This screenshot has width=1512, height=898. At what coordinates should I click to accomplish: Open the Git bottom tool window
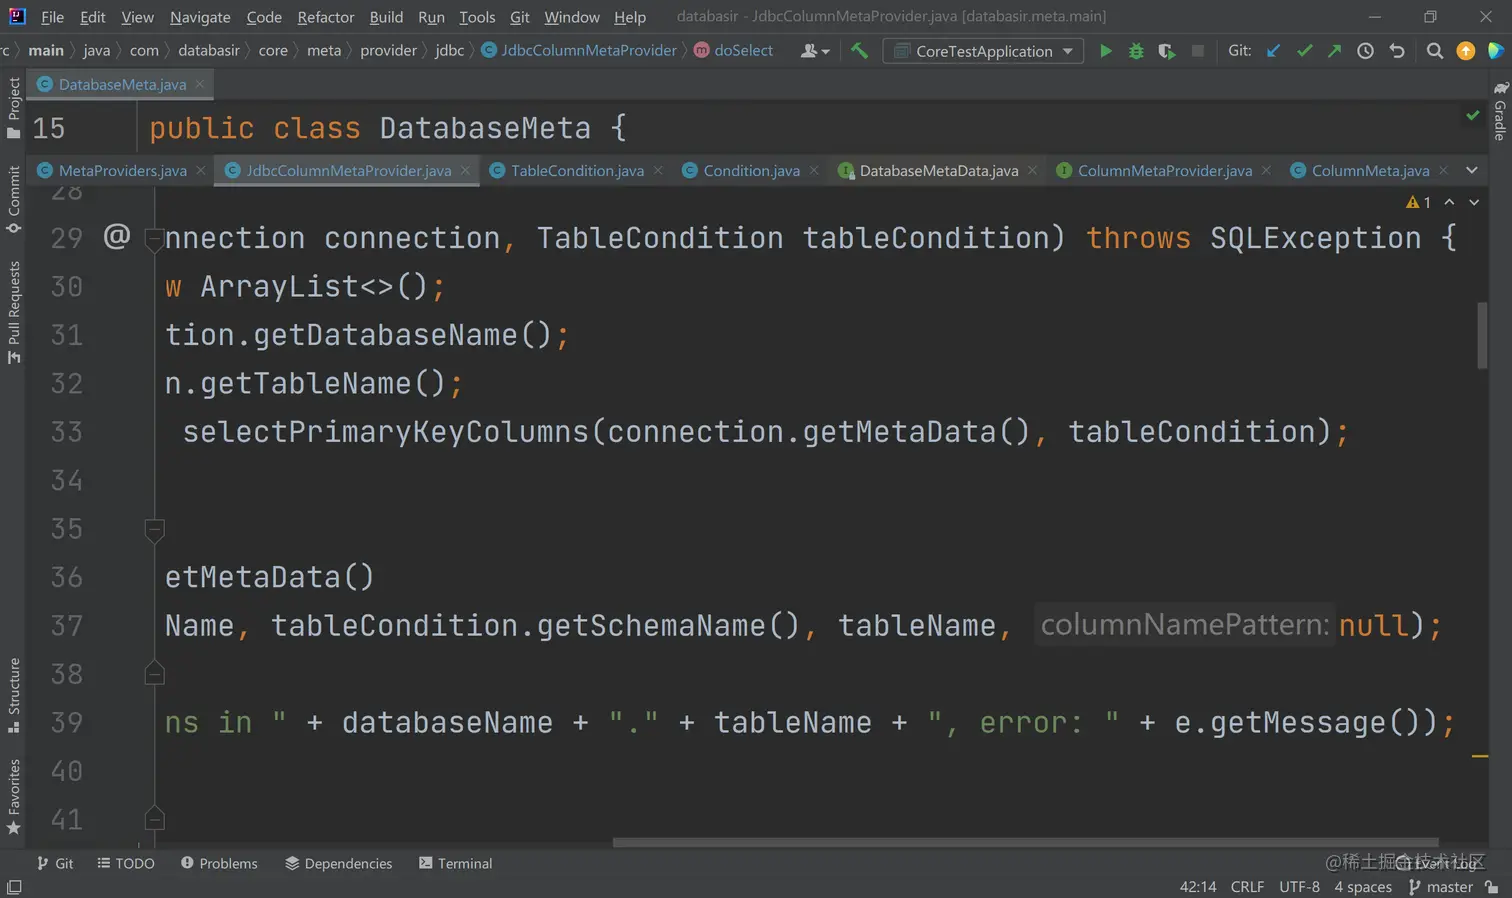55,863
